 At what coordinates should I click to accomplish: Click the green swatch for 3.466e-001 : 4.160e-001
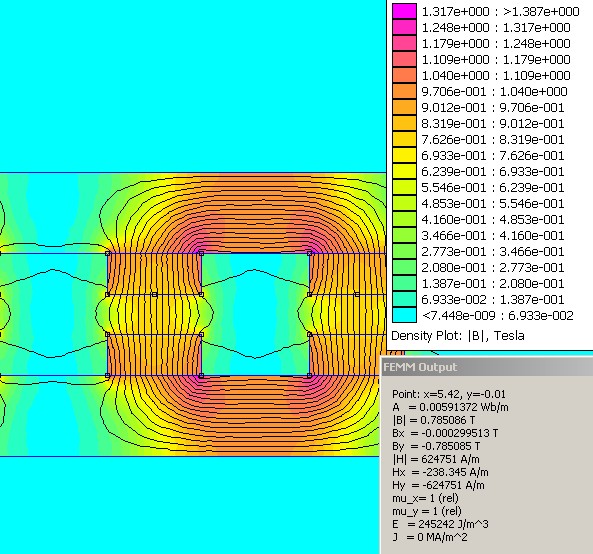[x=404, y=235]
